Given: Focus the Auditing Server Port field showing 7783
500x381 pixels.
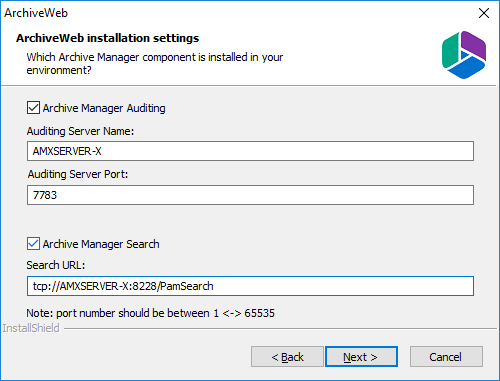Looking at the screenshot, I should [x=250, y=195].
